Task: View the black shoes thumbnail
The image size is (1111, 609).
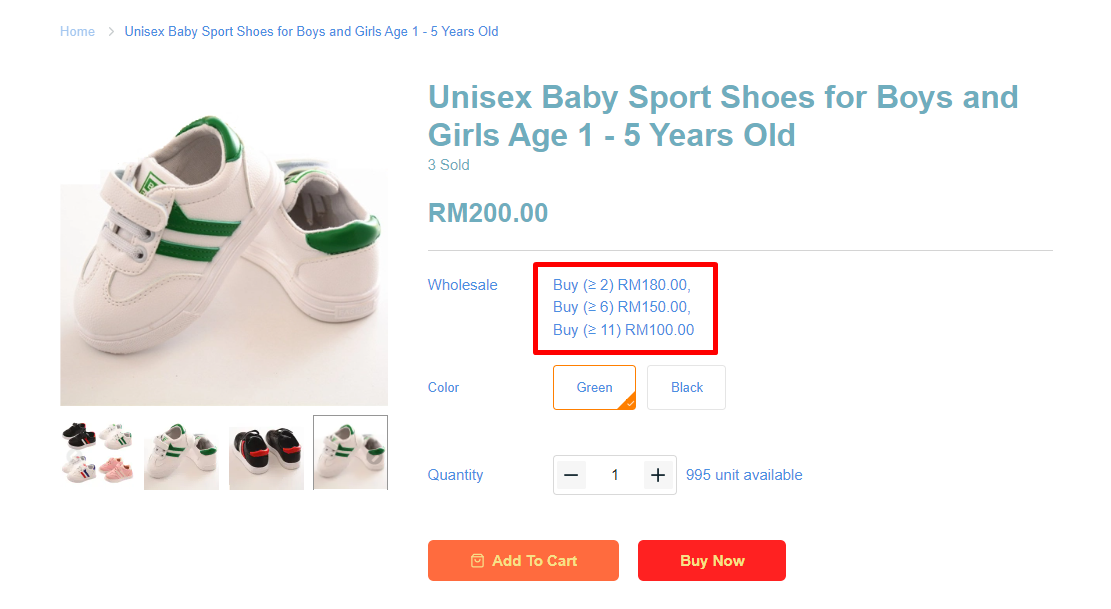Action: tap(266, 453)
